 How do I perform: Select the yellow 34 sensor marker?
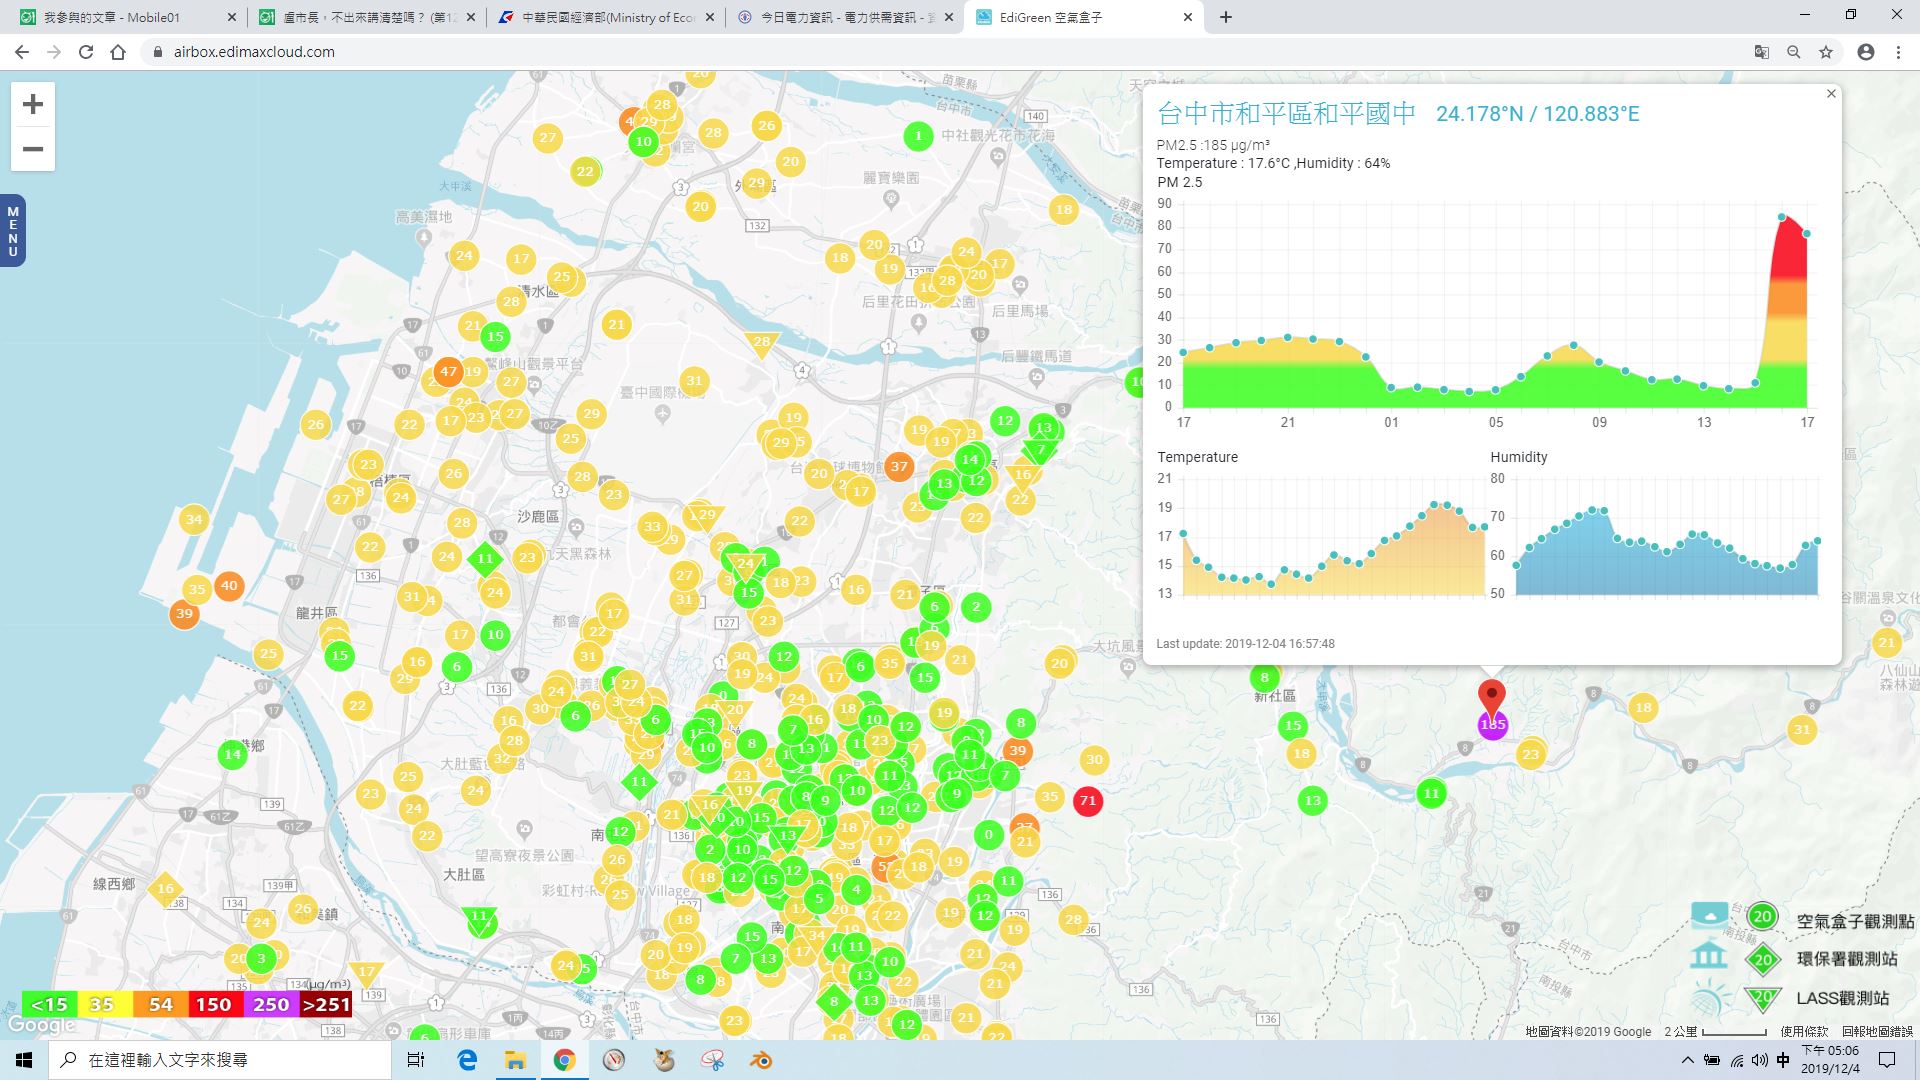tap(194, 519)
